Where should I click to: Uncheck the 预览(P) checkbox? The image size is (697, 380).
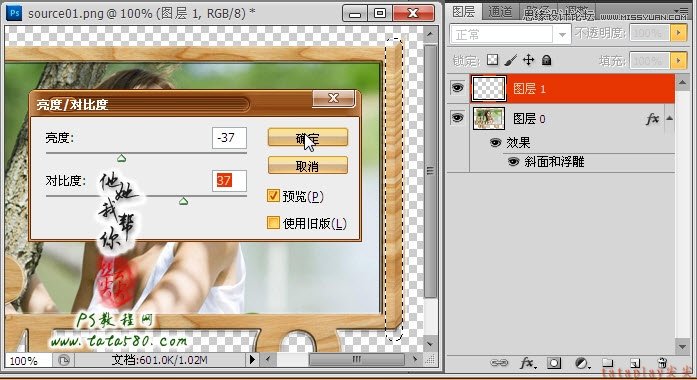[273, 196]
